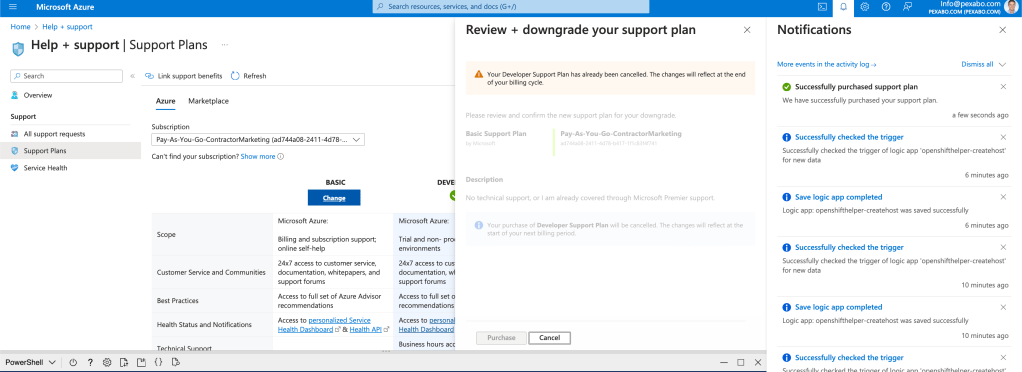1022x372 pixels.
Task: Dismiss 'Successfully checked the trigger' notification from 10 minutes ago
Action: coord(1003,247)
